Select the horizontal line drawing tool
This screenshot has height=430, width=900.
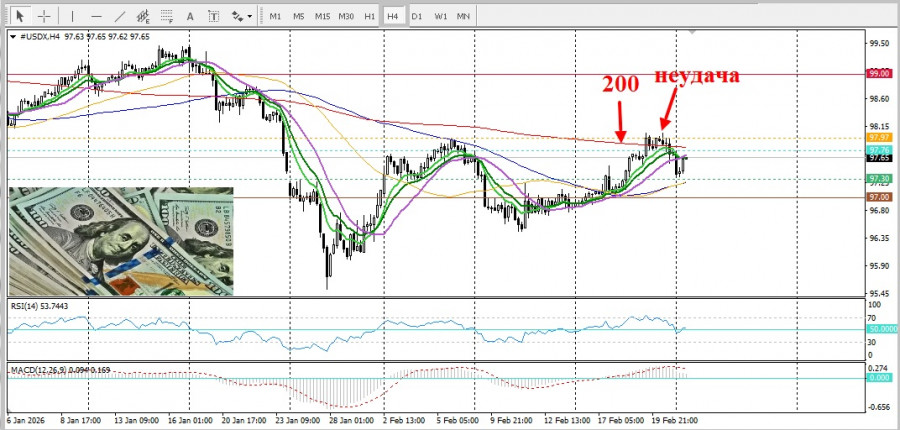96,16
